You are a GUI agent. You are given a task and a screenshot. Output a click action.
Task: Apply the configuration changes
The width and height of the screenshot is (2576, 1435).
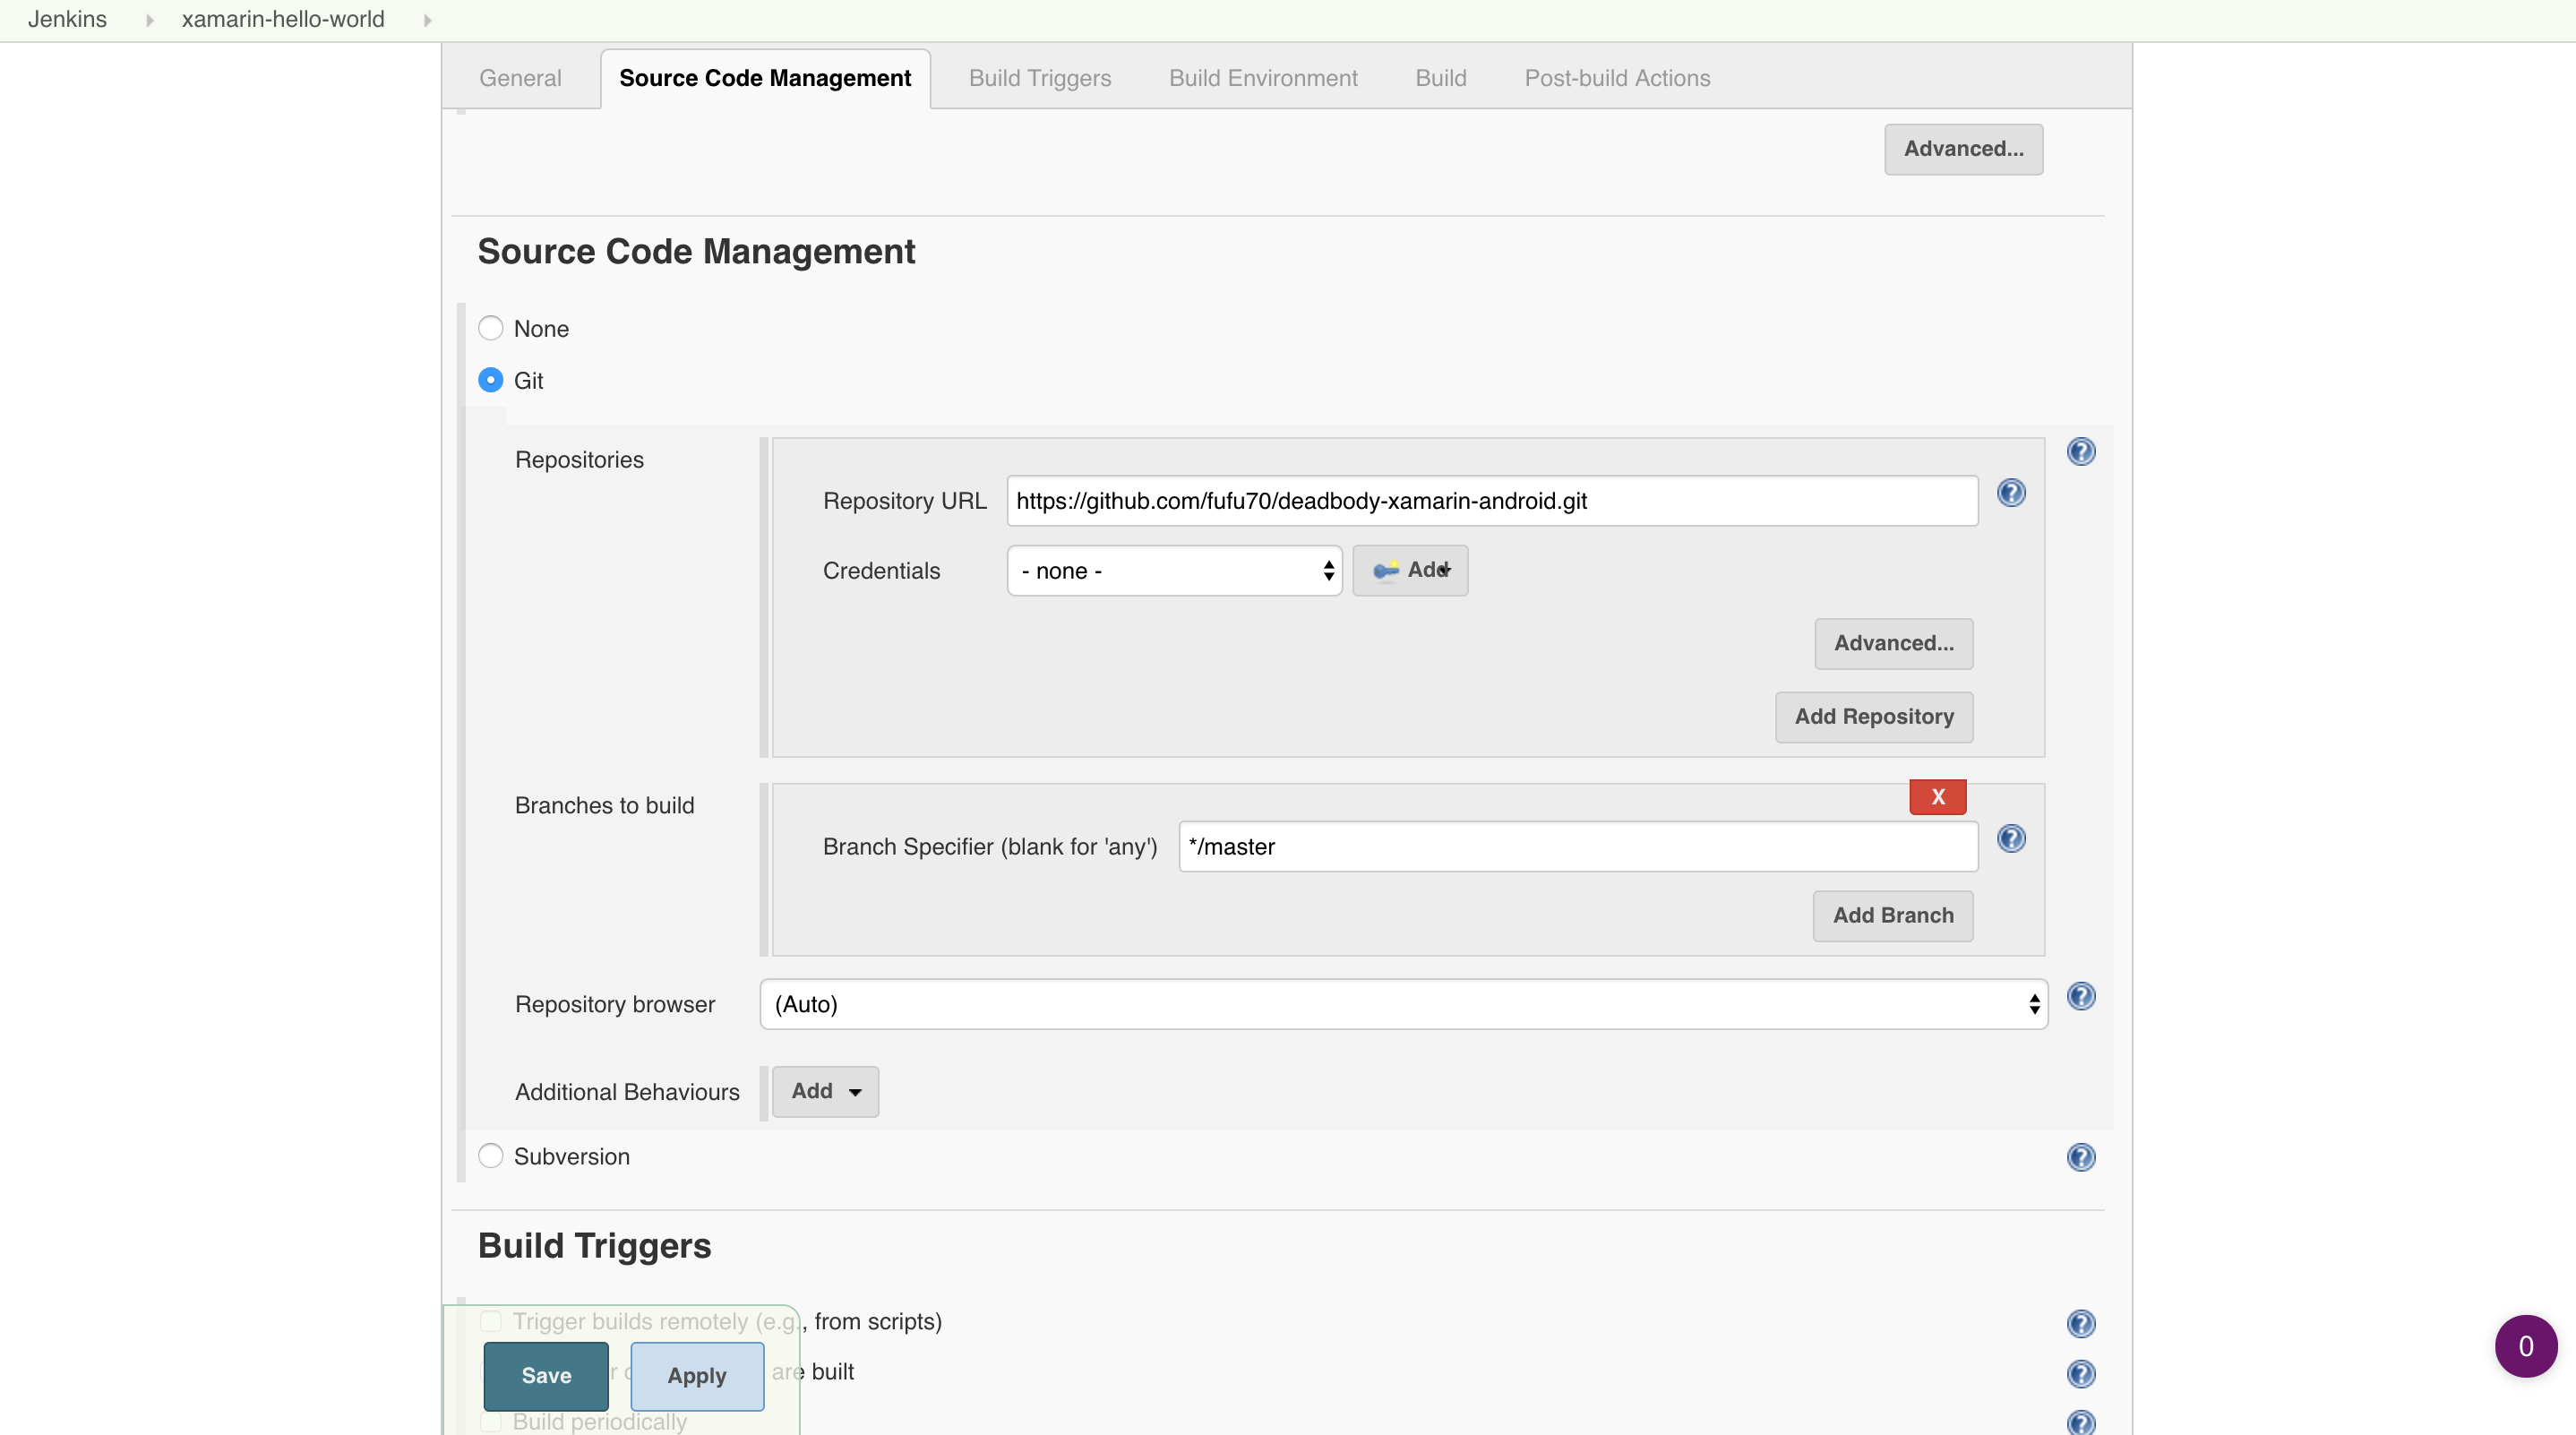click(697, 1376)
